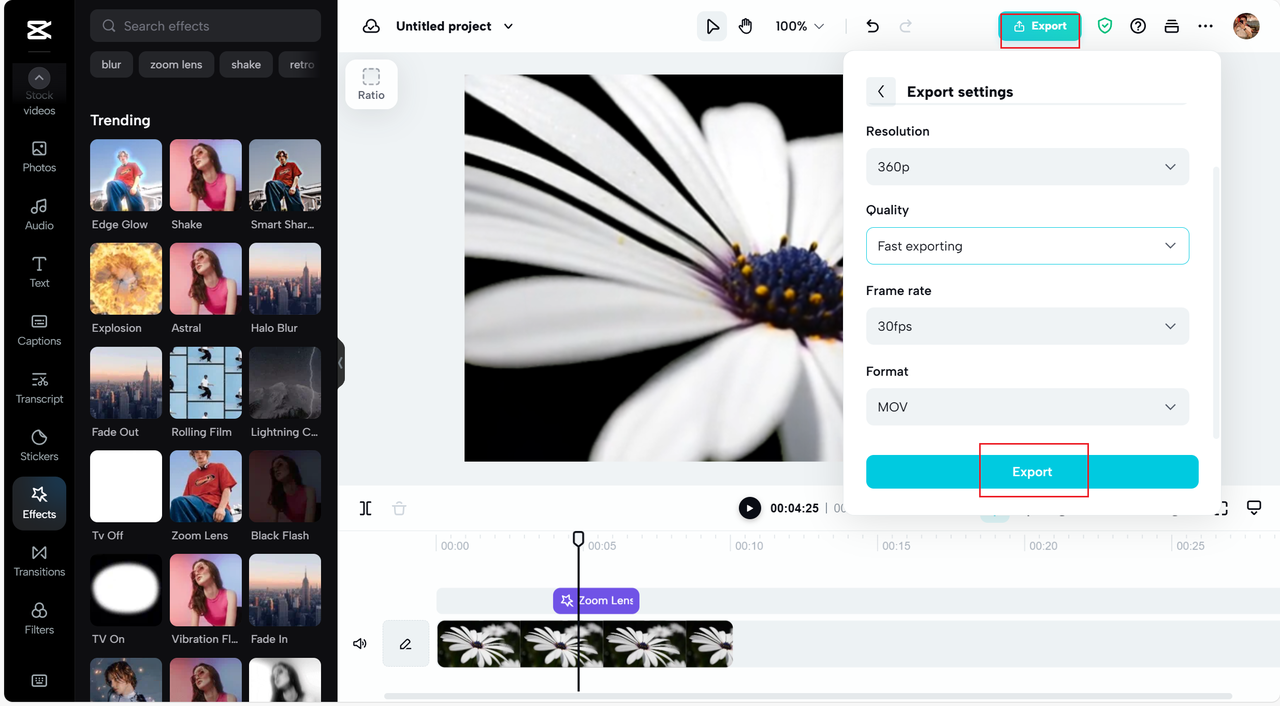Open the Photos panel
This screenshot has width=1280, height=706.
tap(39, 157)
